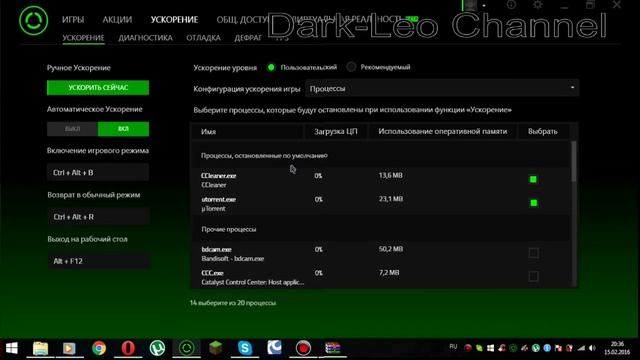Edit the Ctrl + Alt + B hotkey field
Viewport: 640px width, 360px height.
tap(98, 173)
